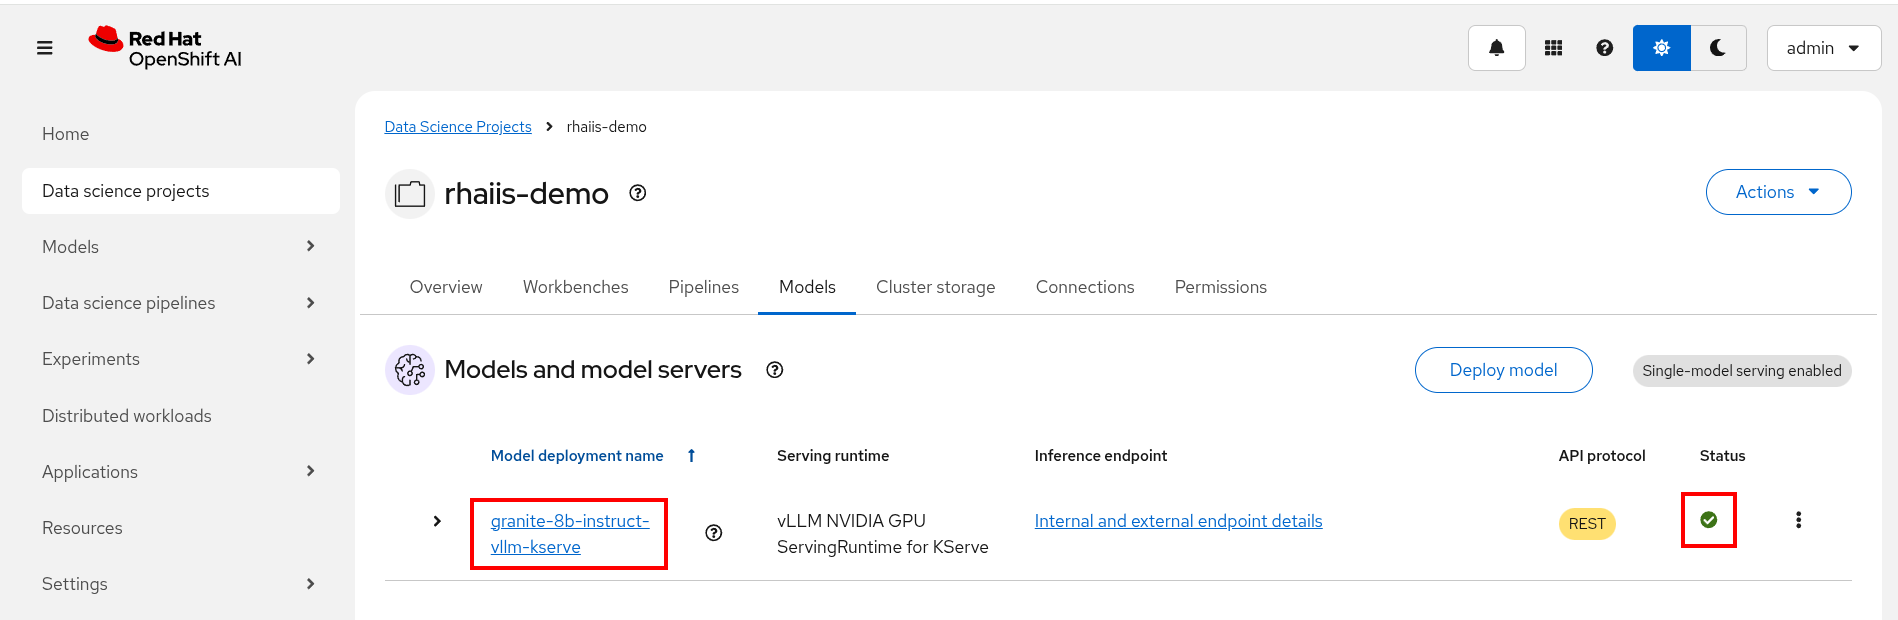
Task: Click the help question mark in header
Action: tap(1604, 48)
